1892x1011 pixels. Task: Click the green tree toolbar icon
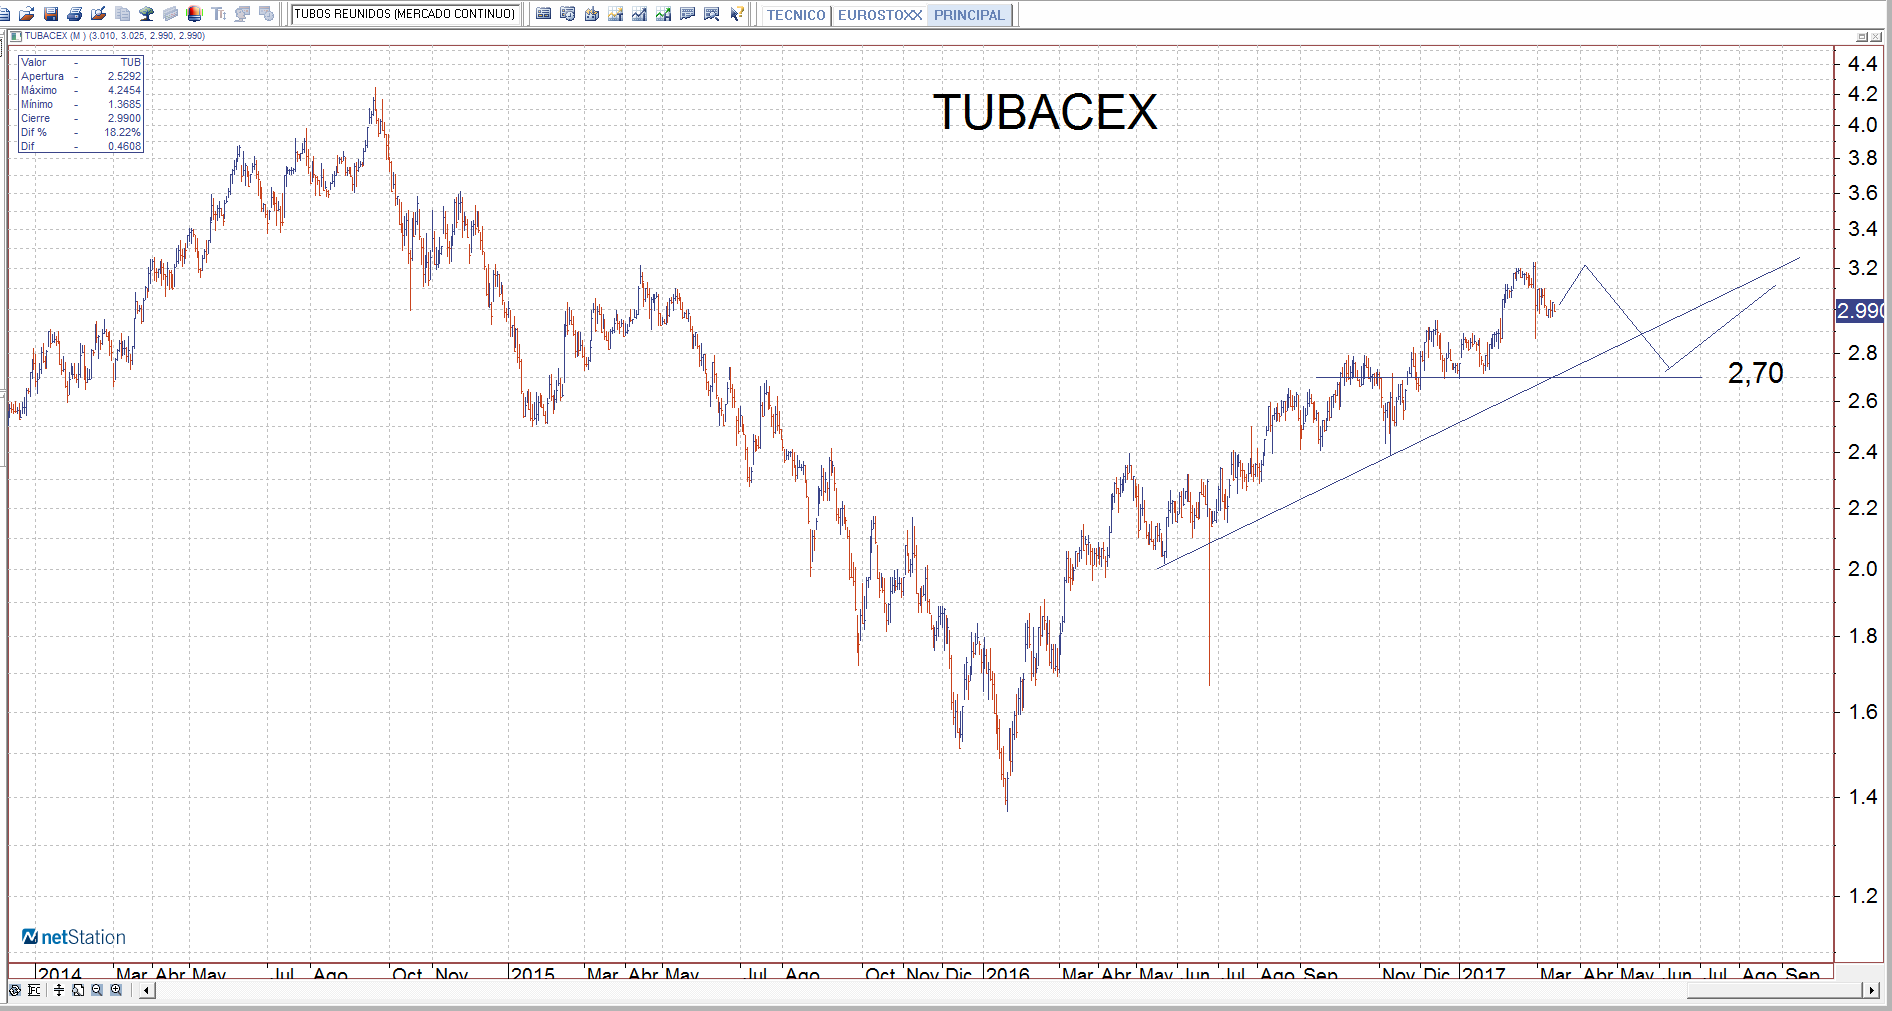click(147, 14)
